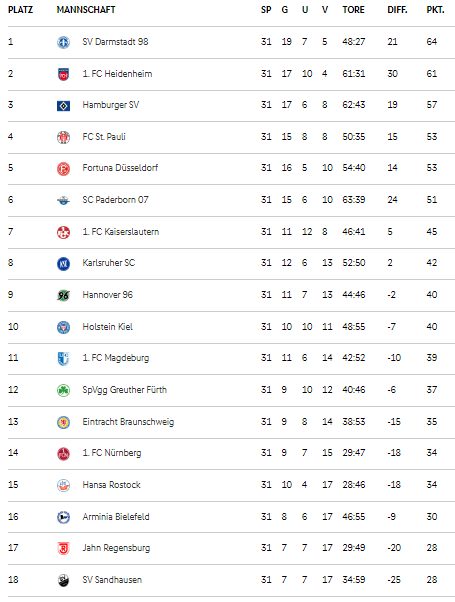Select the Holstein Kiel team name

[108, 327]
